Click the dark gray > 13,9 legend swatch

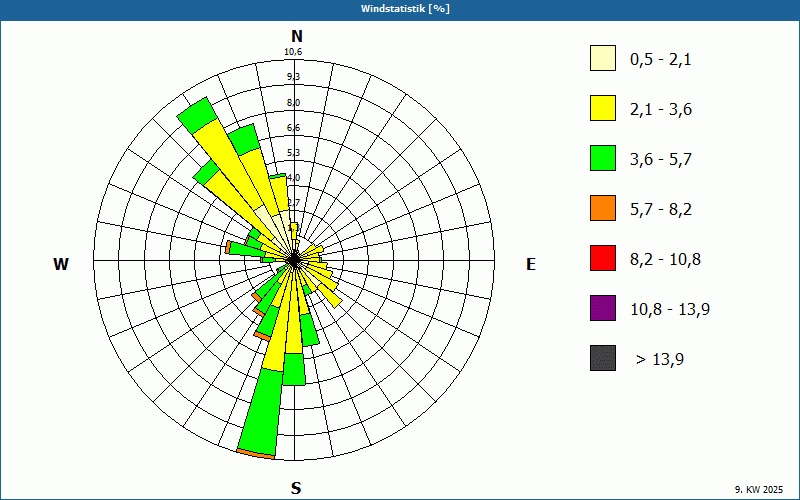tap(603, 358)
